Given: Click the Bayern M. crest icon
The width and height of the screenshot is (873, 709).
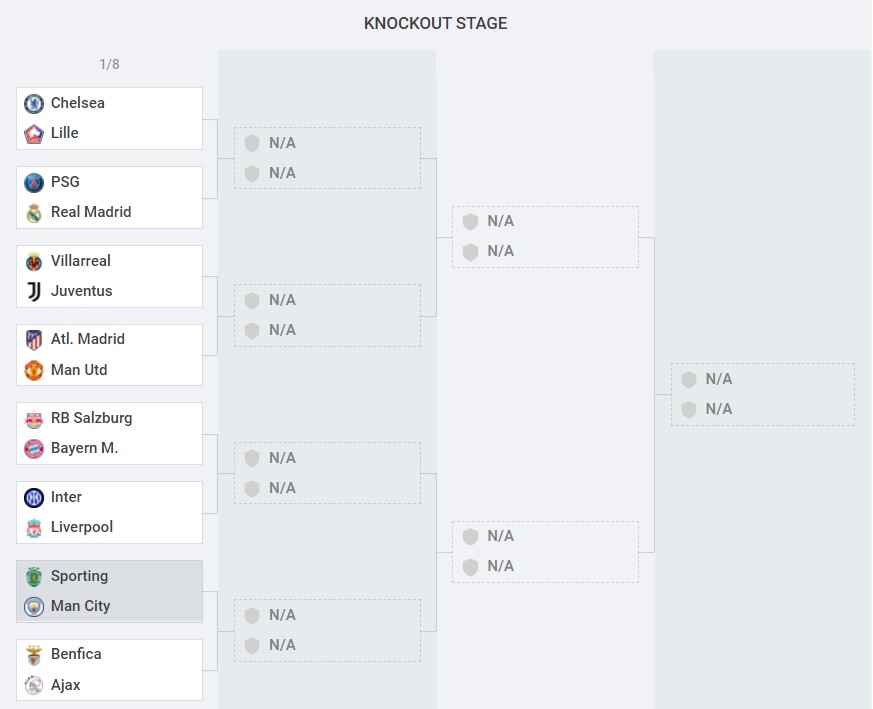Looking at the screenshot, I should tap(34, 449).
